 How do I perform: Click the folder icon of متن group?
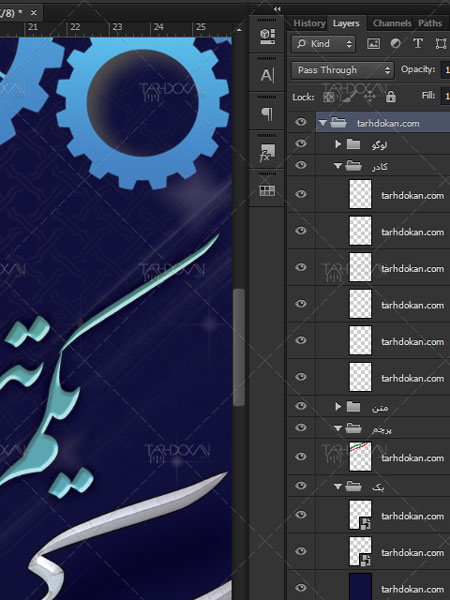[353, 407]
